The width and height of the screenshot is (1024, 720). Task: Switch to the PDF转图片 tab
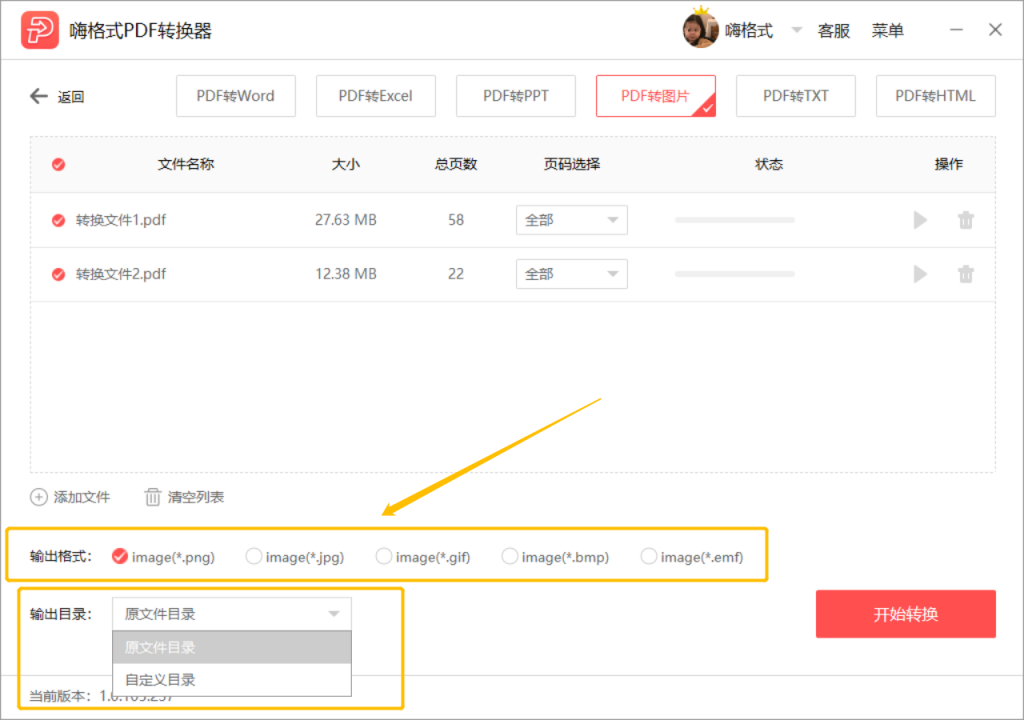[x=656, y=96]
